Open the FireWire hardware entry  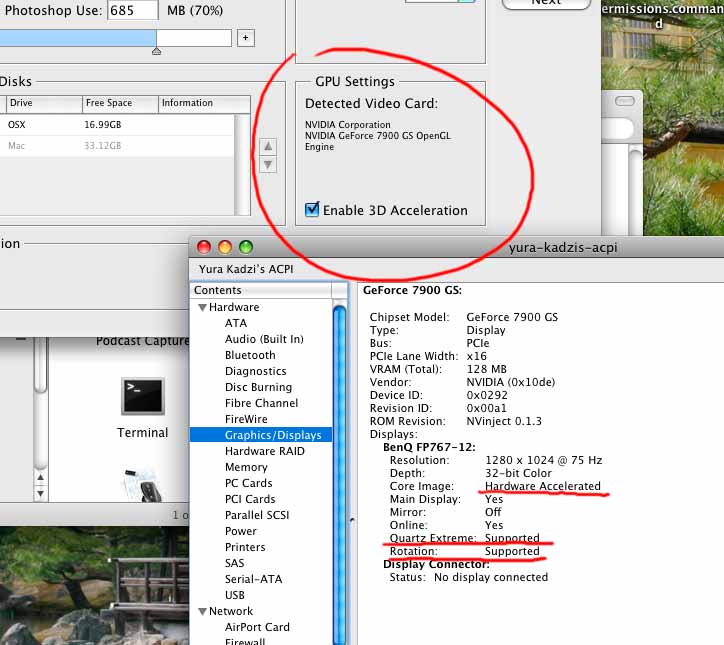tap(246, 419)
